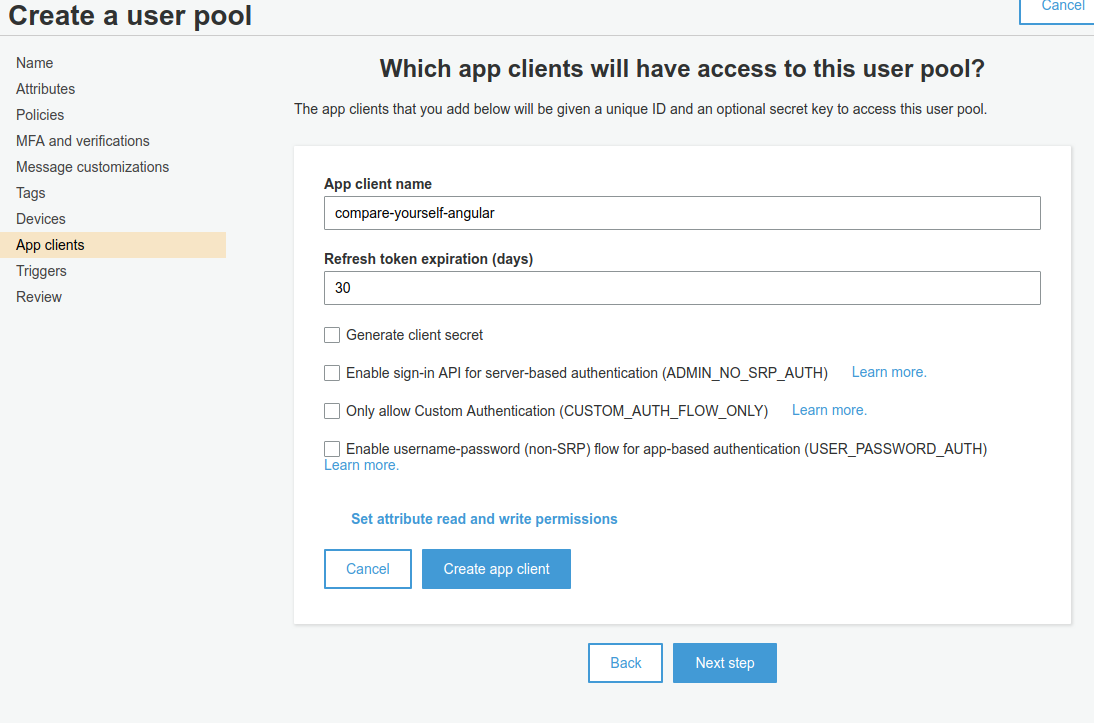The width and height of the screenshot is (1094, 723).
Task: Click the Back button
Action: coord(625,663)
